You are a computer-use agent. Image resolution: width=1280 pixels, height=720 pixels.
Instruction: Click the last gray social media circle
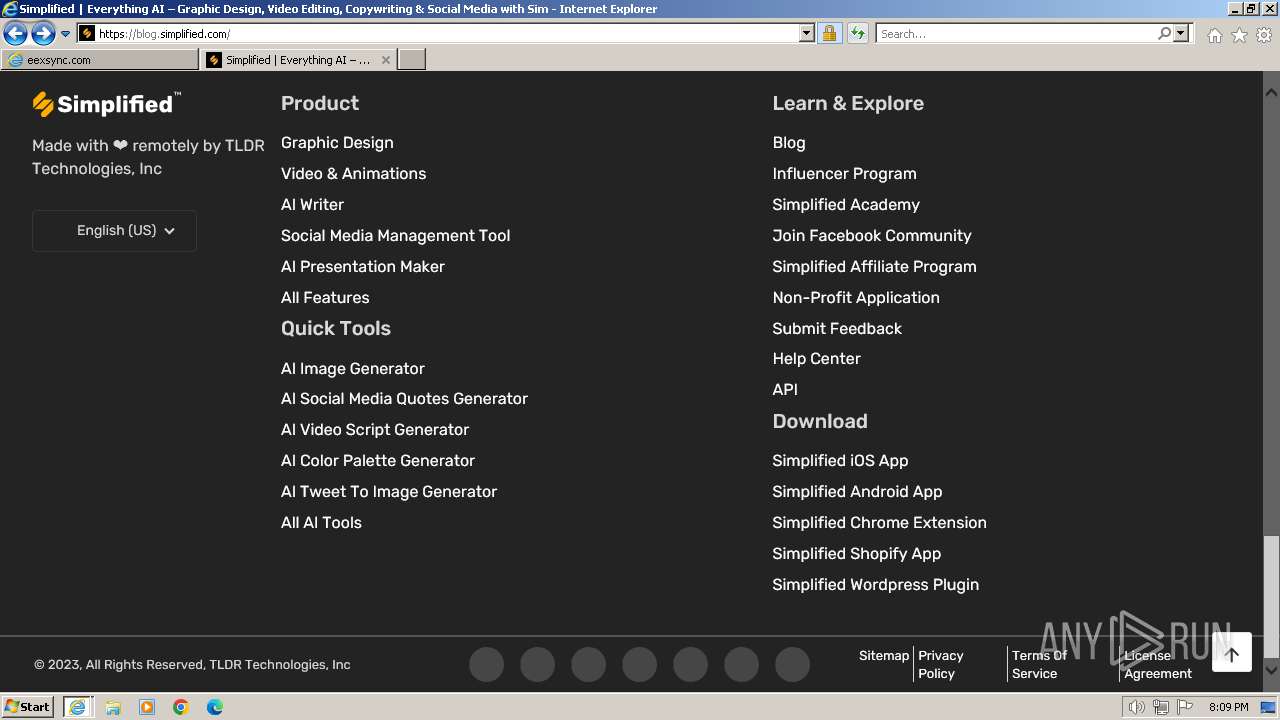[x=793, y=664]
